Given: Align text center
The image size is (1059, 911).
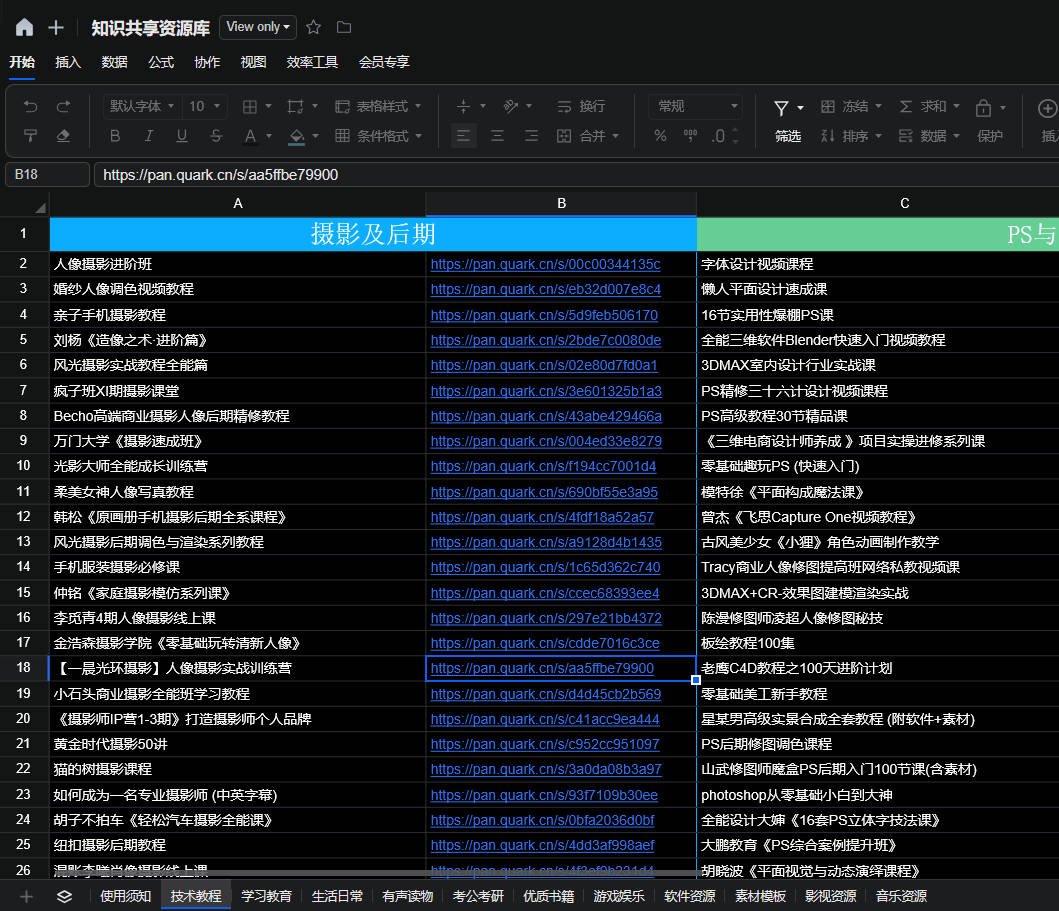Looking at the screenshot, I should pos(497,136).
